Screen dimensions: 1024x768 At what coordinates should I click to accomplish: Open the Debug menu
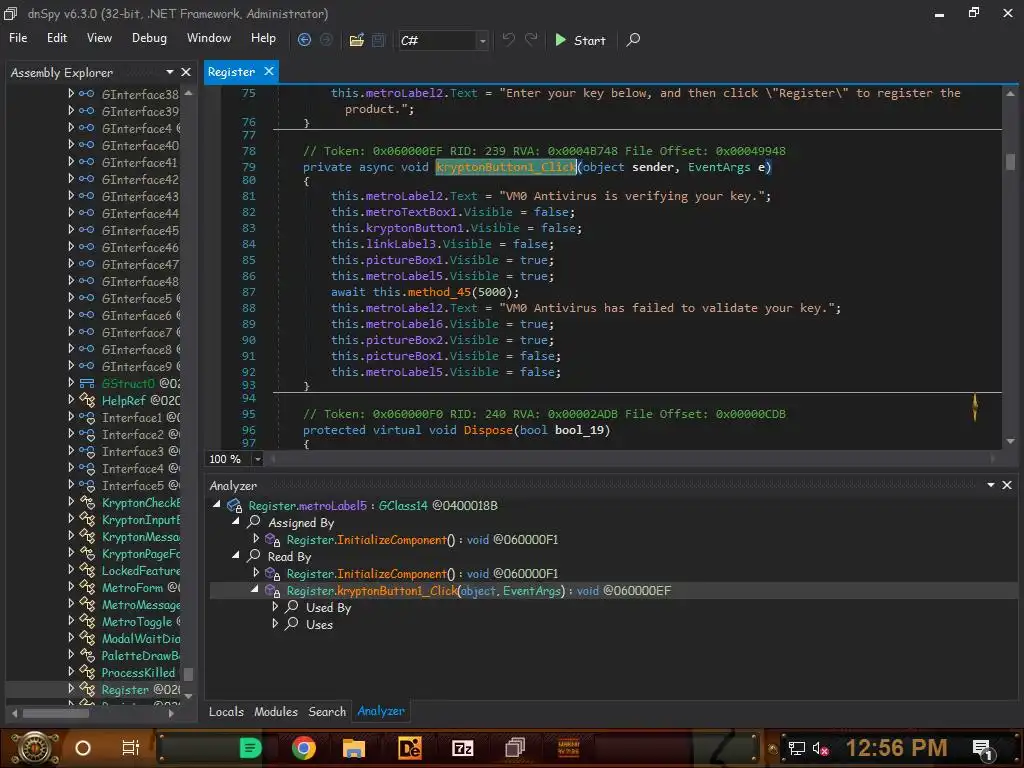click(x=149, y=38)
